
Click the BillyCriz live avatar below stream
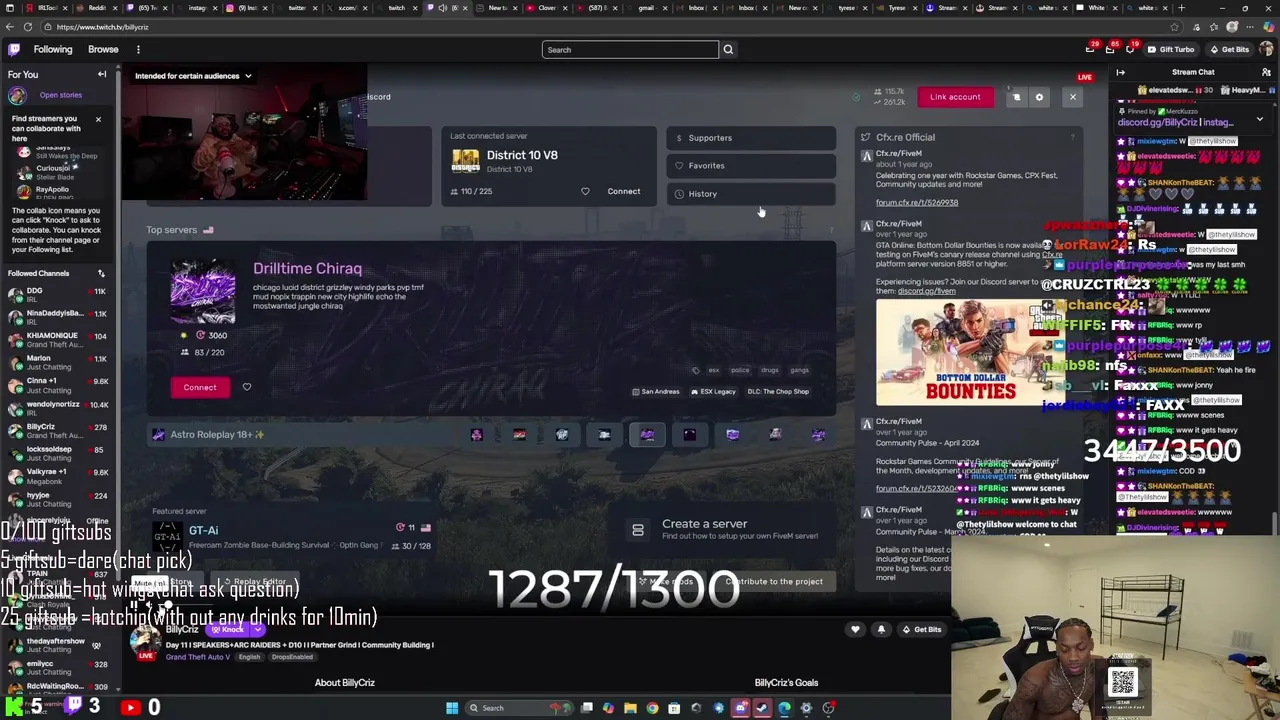coord(146,641)
